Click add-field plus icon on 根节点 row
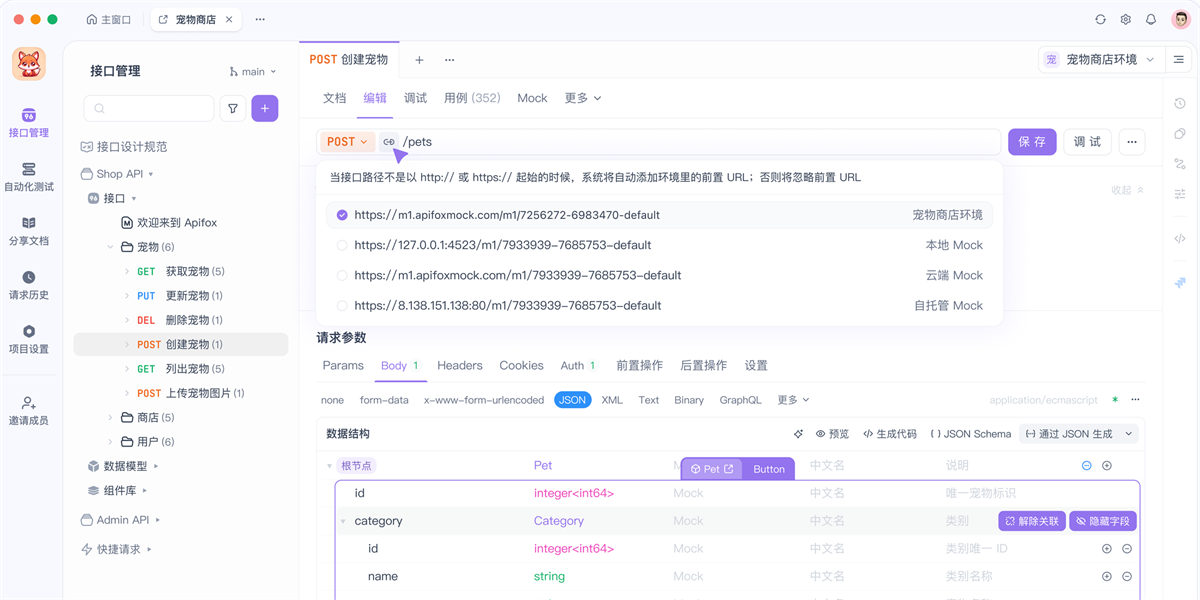Viewport: 1200px width, 600px height. click(1107, 465)
